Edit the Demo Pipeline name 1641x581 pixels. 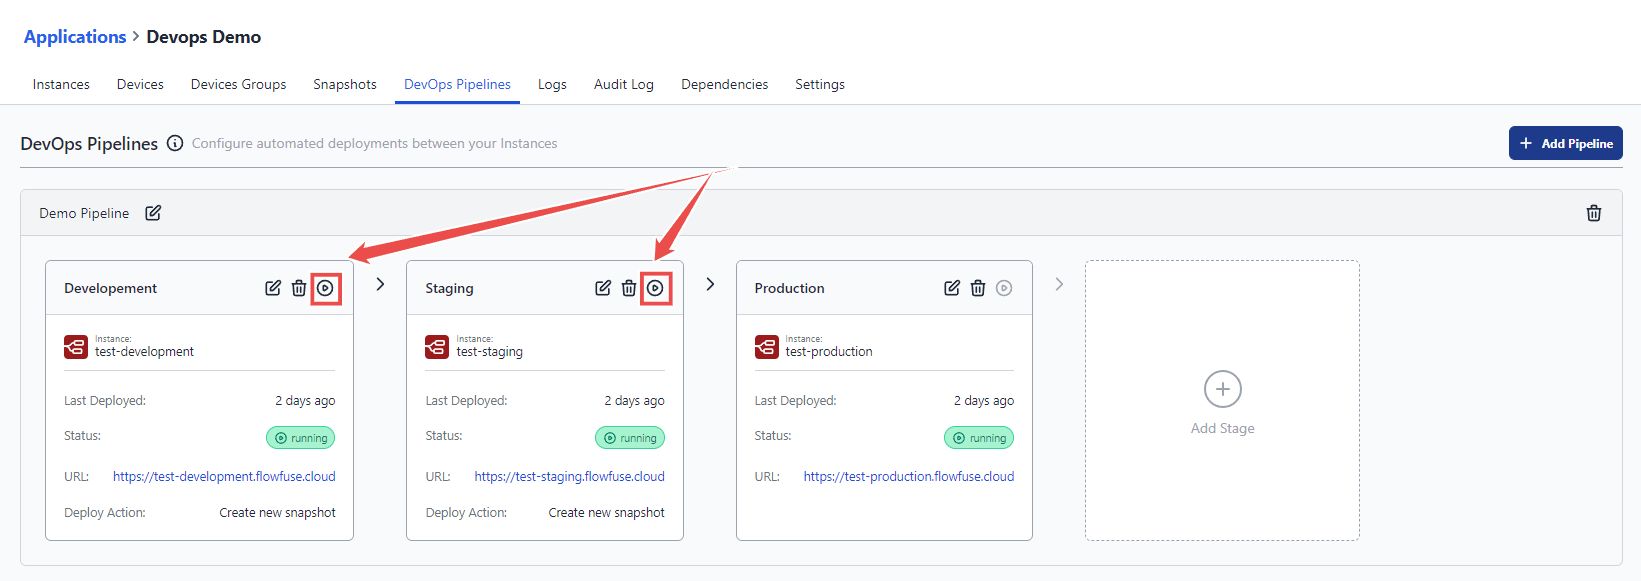[153, 213]
